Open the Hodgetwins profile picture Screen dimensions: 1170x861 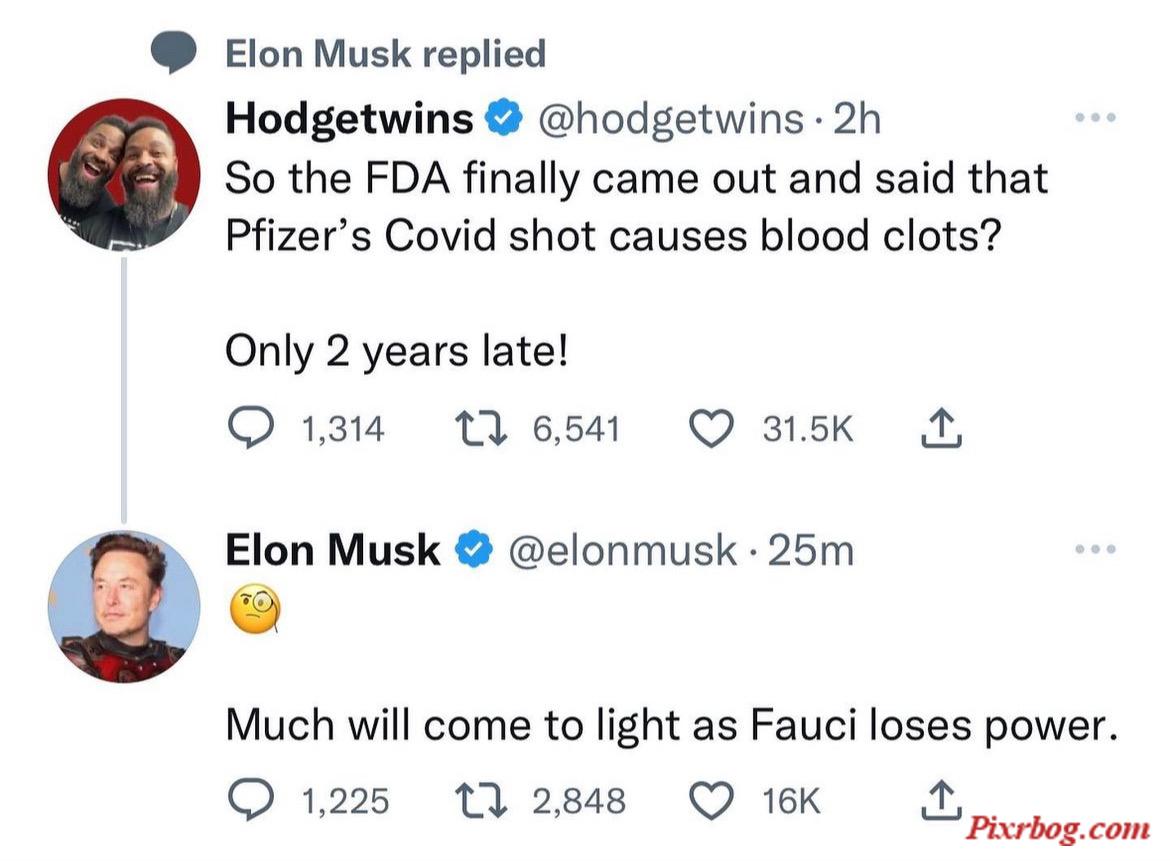click(124, 174)
